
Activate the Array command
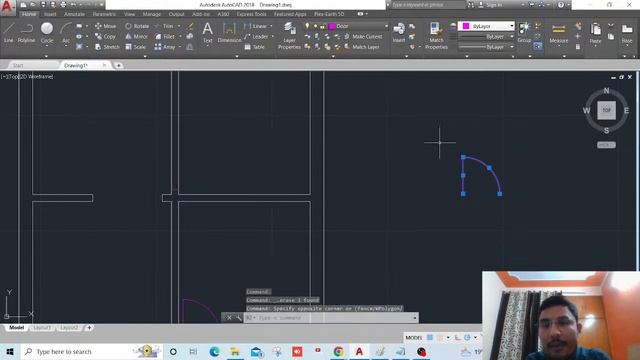click(x=165, y=47)
